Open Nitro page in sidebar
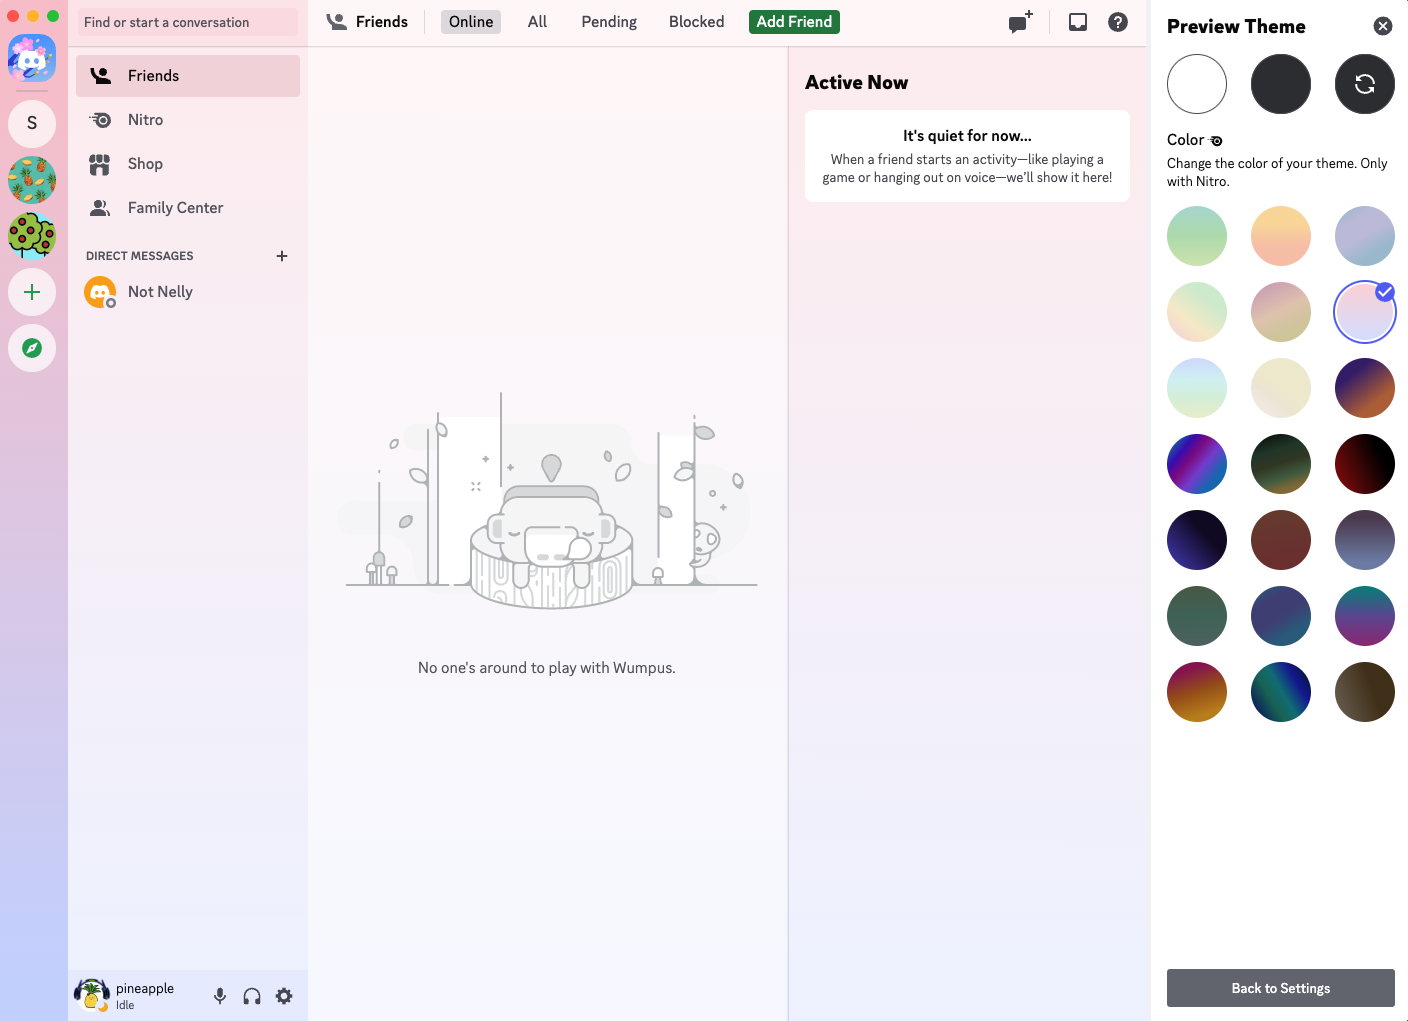 point(188,120)
